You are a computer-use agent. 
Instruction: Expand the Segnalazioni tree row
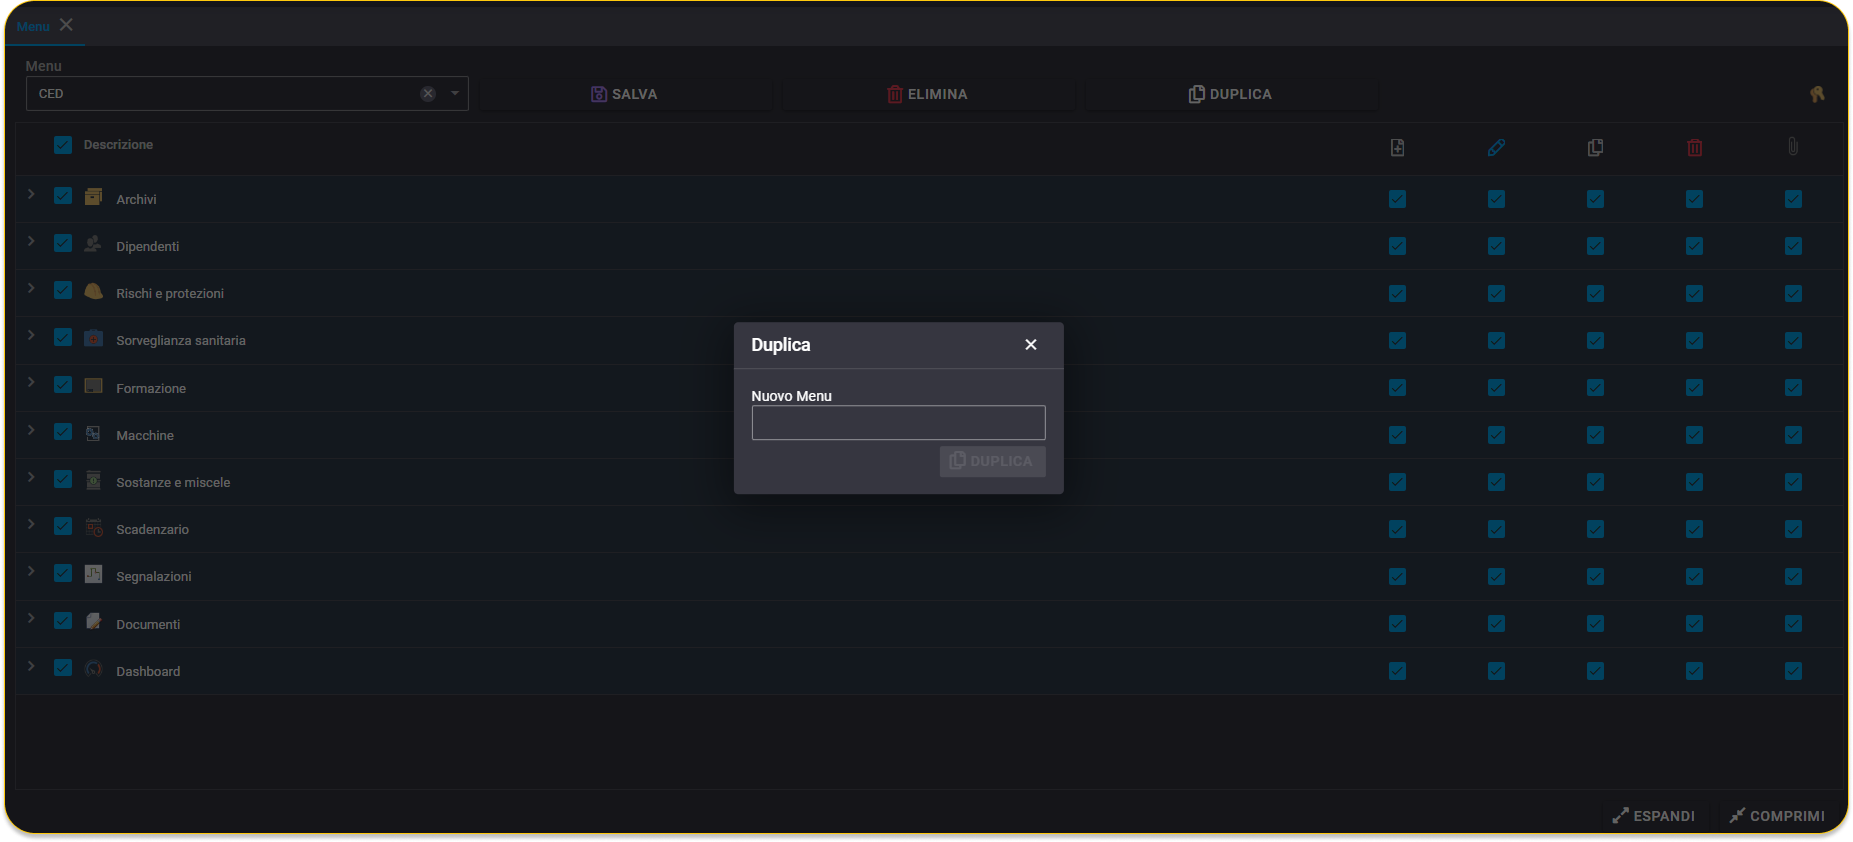tap(31, 571)
